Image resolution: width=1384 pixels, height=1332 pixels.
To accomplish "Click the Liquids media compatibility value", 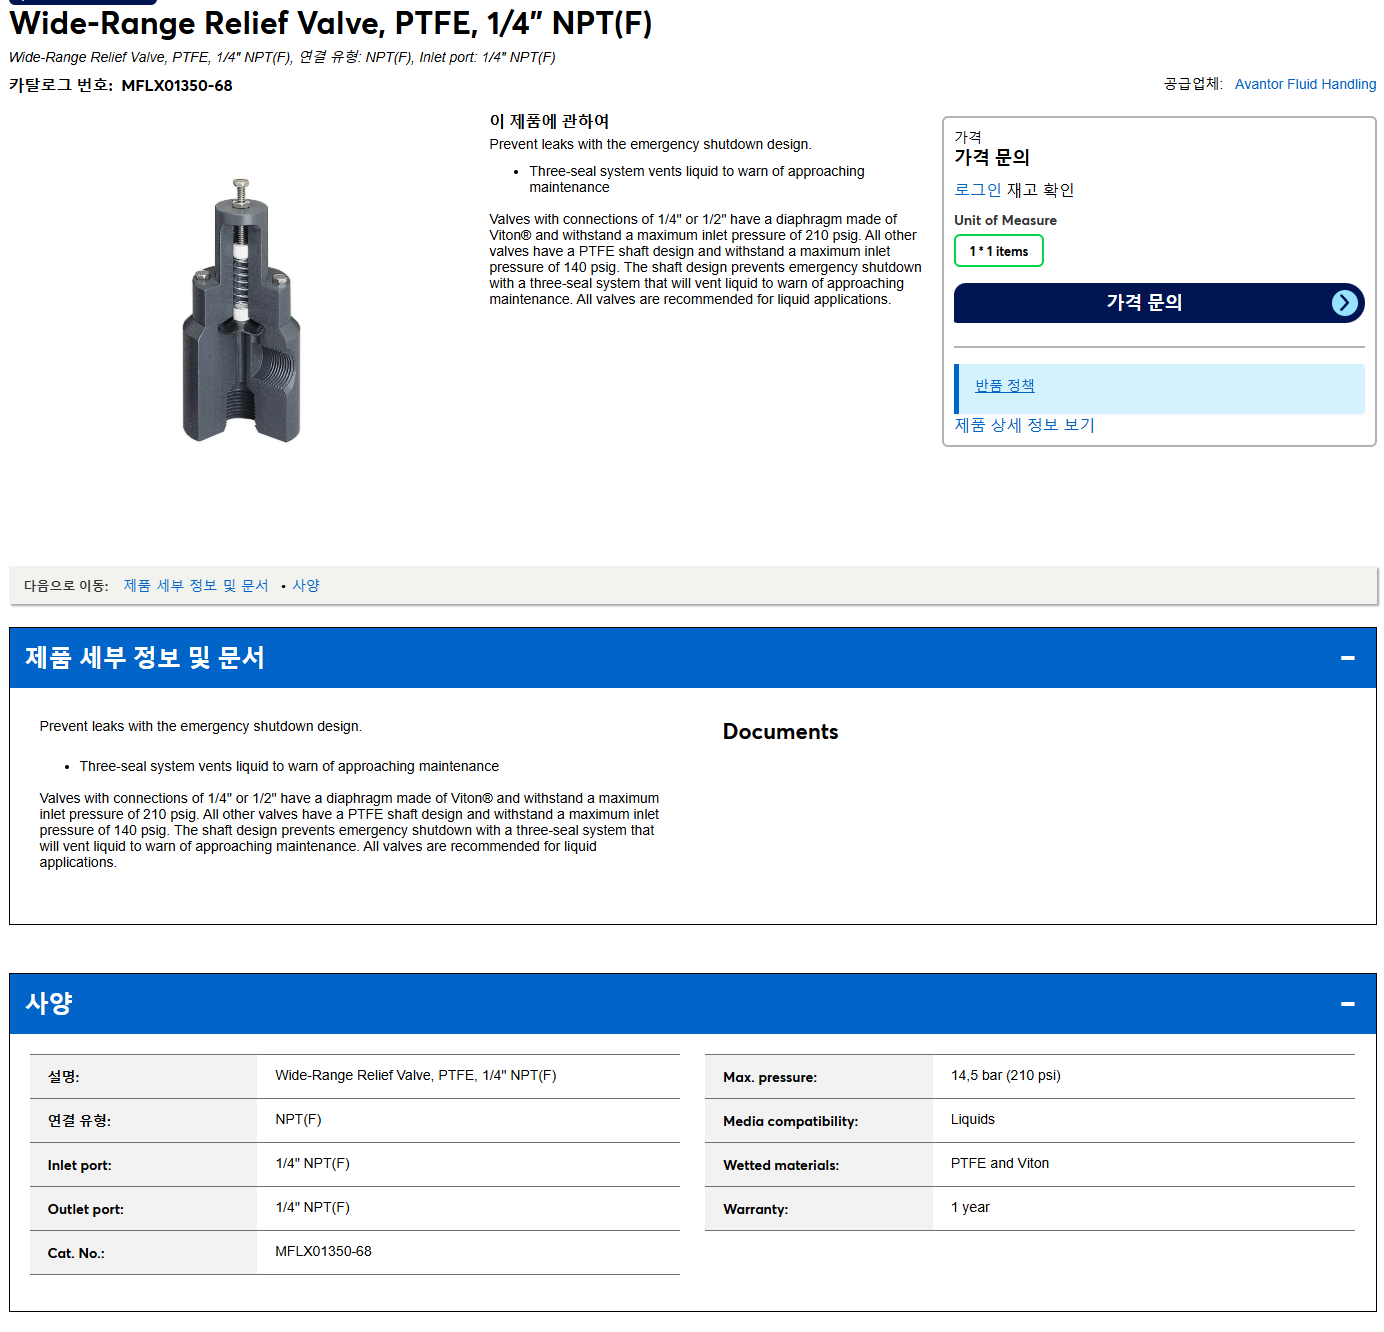I will [972, 1119].
